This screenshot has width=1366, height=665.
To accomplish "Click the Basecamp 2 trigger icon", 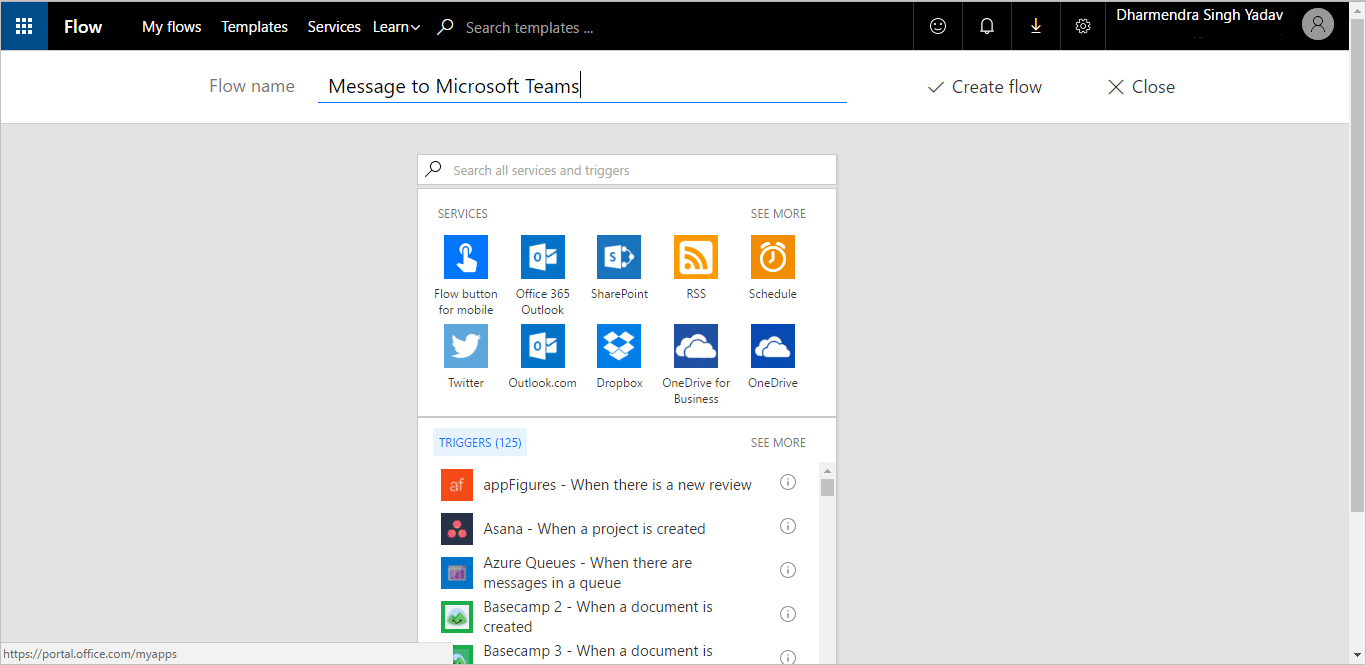I will point(457,617).
